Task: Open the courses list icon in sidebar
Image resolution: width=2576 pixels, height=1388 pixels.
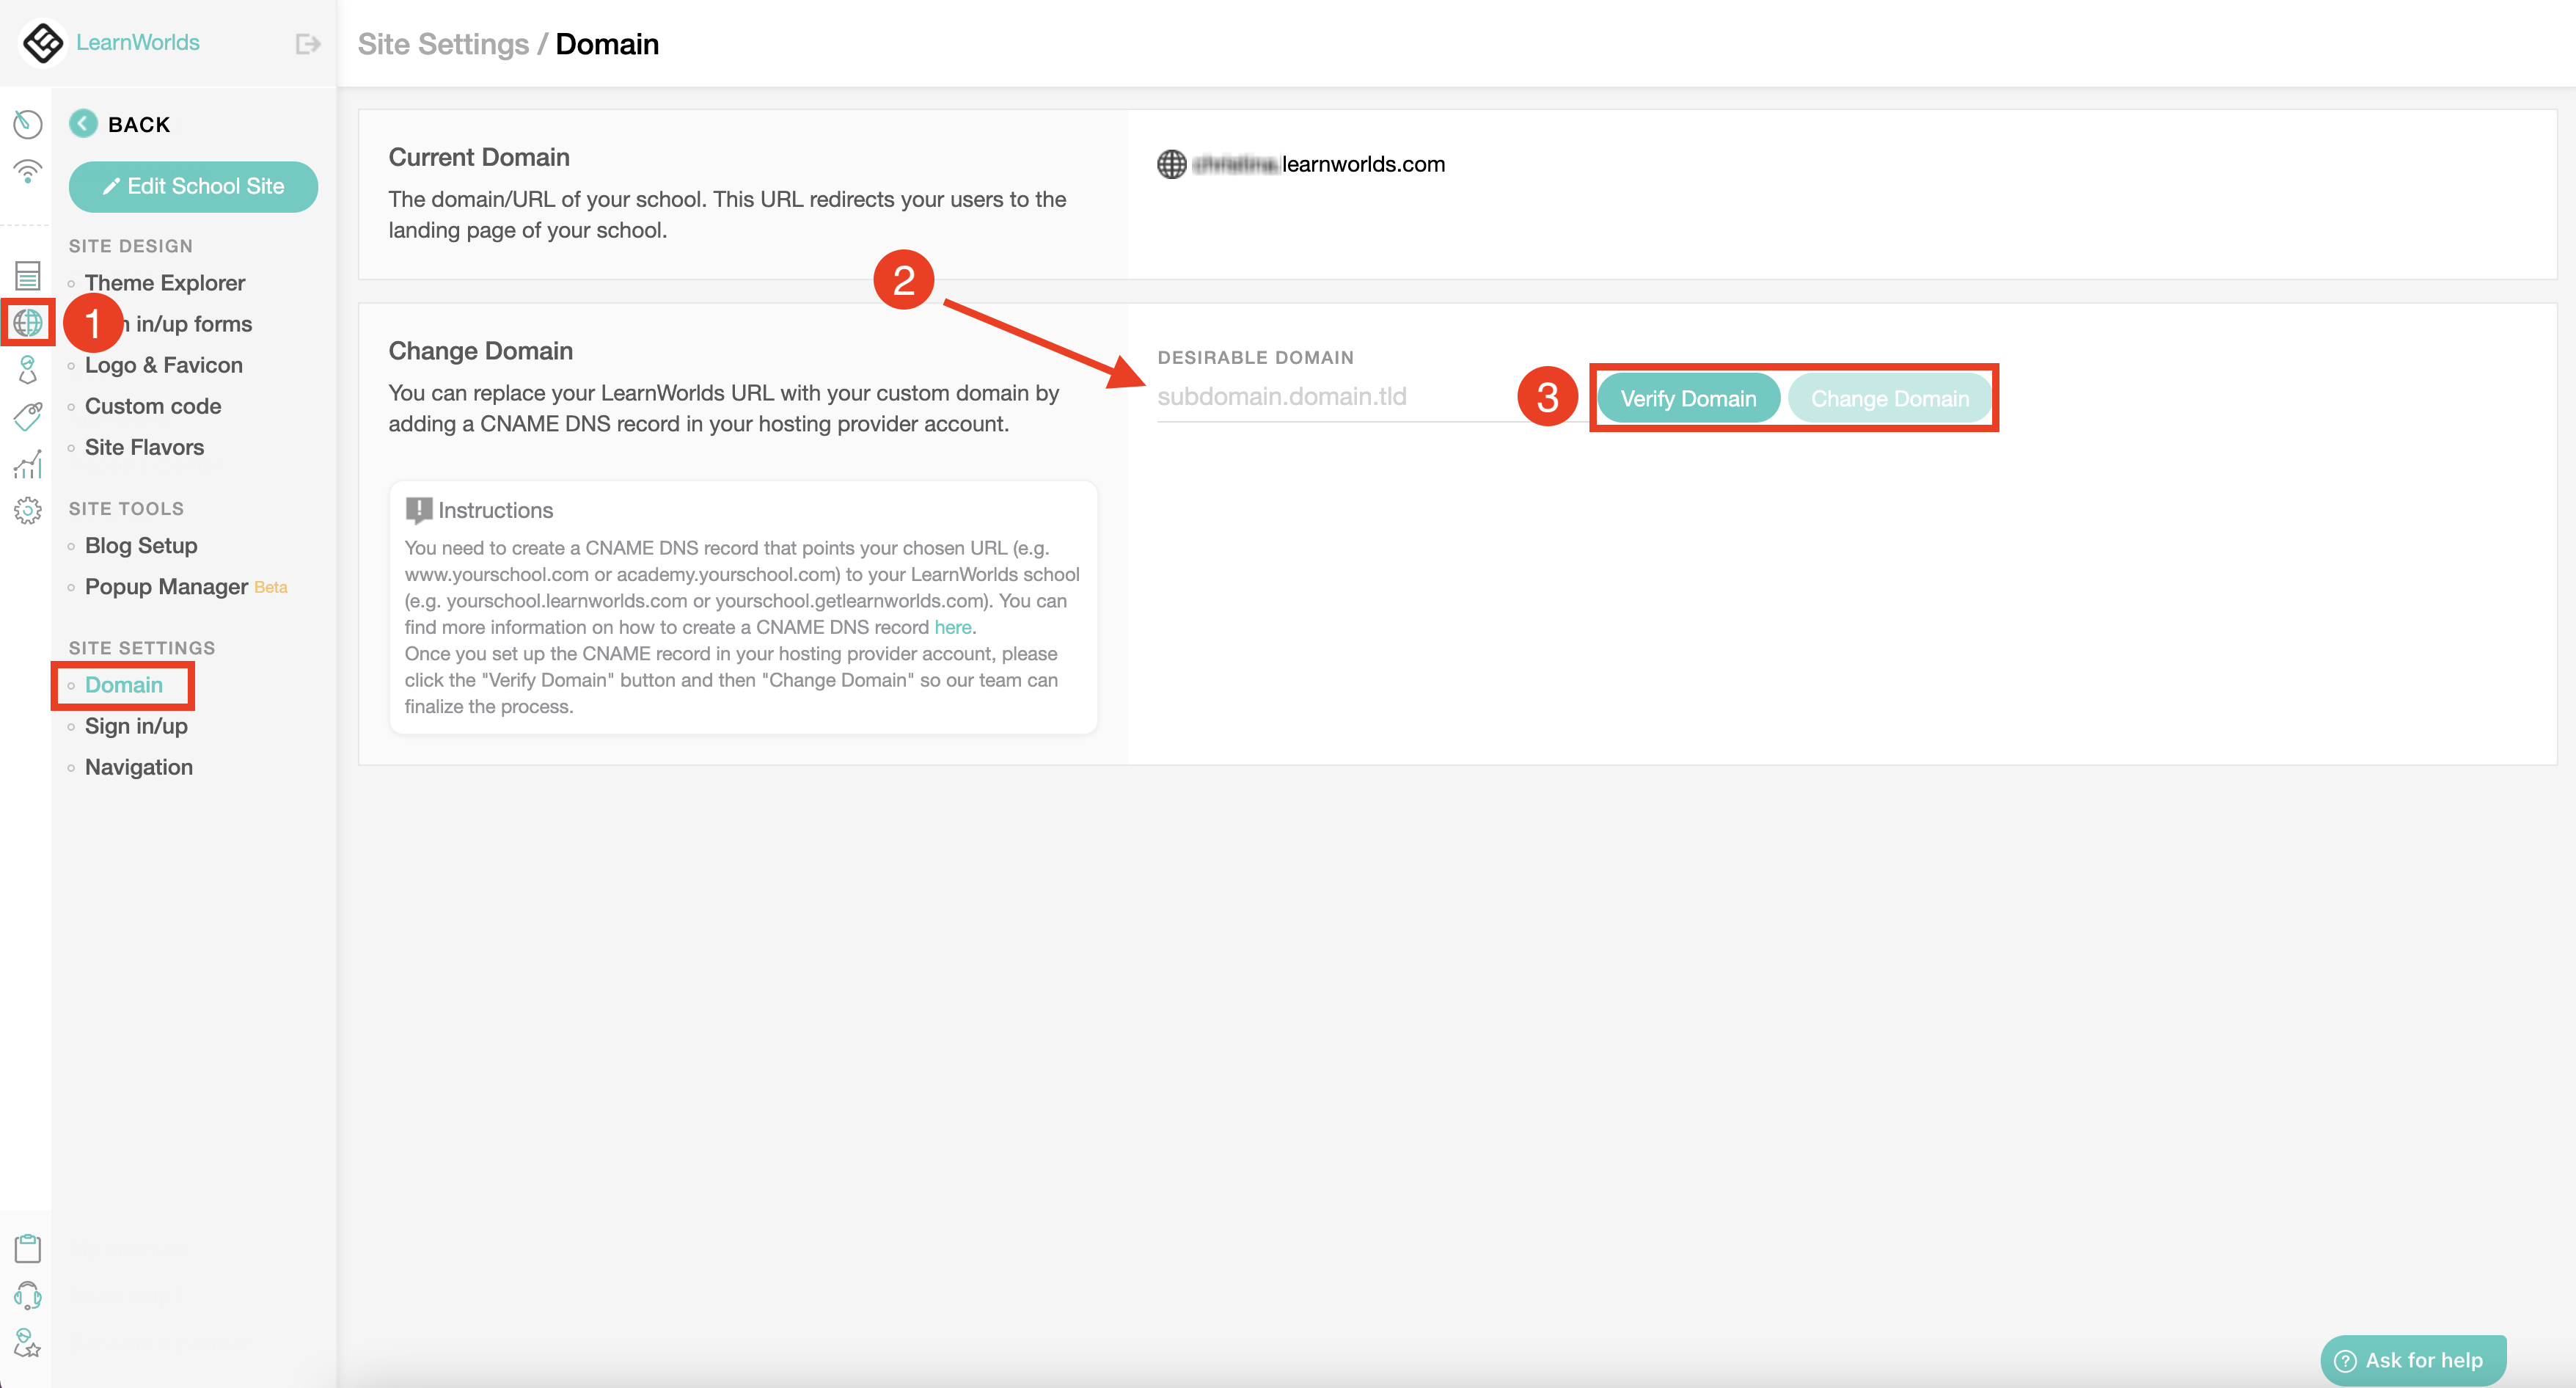Action: coord(27,275)
